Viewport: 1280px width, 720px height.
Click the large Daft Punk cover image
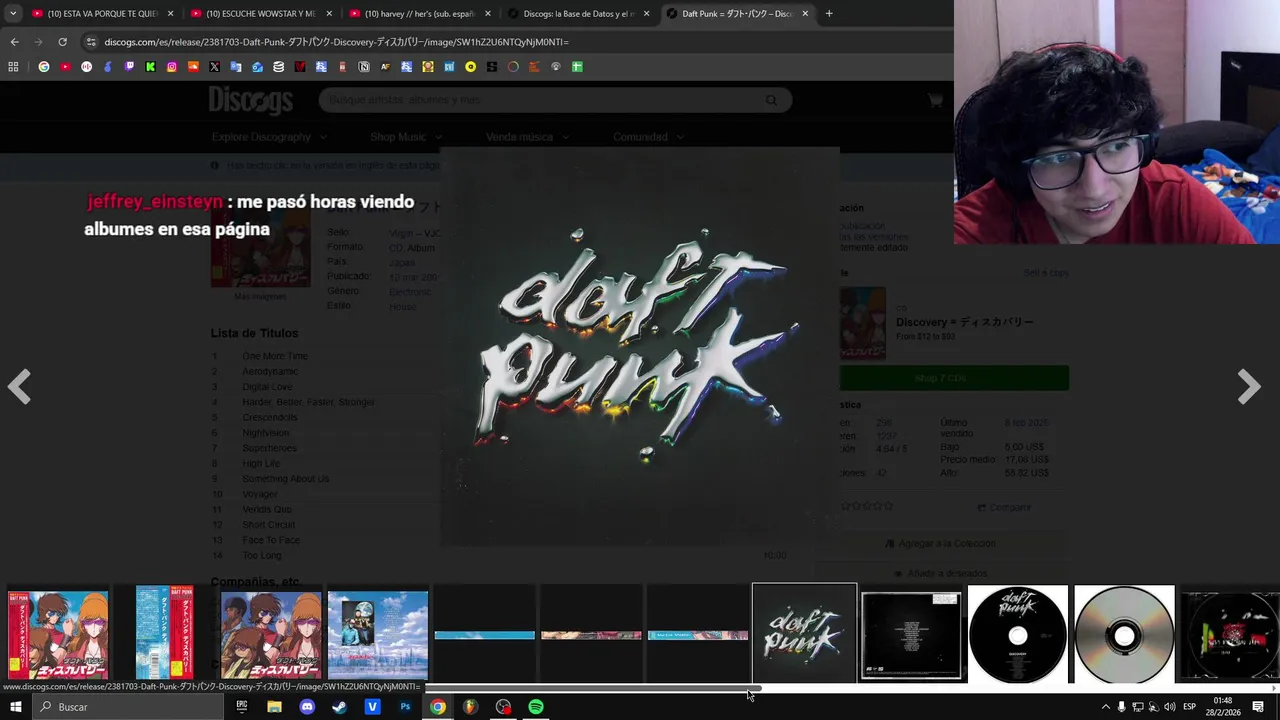pyautogui.click(x=640, y=347)
